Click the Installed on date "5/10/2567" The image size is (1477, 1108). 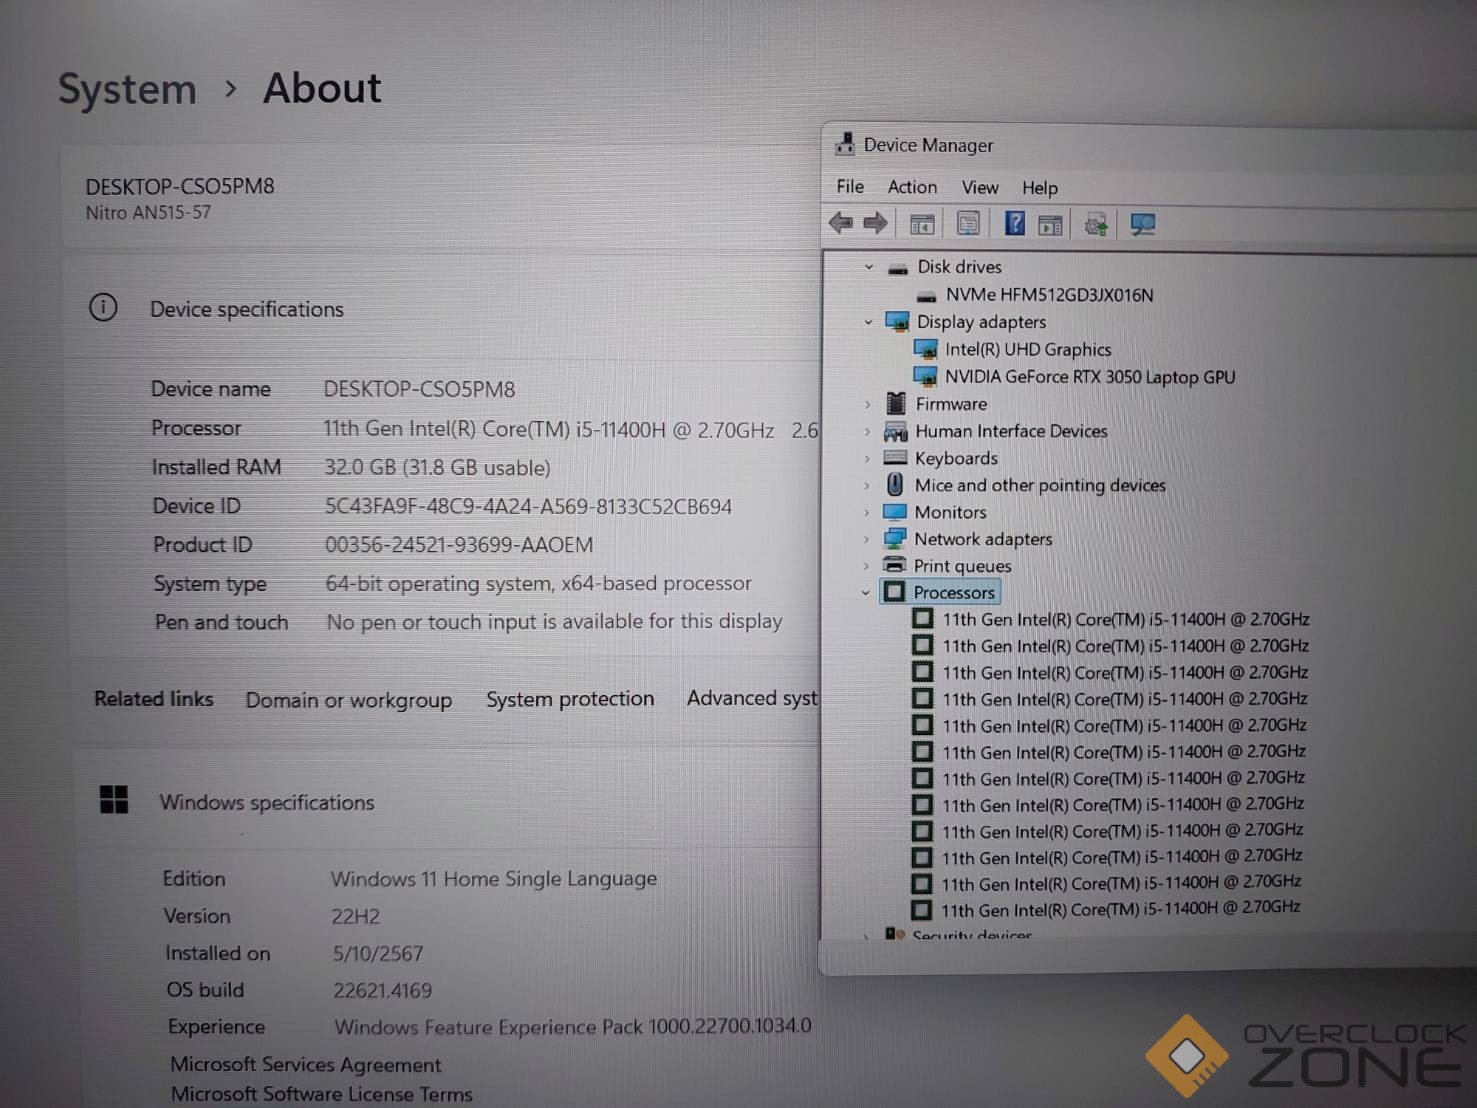pos(378,953)
